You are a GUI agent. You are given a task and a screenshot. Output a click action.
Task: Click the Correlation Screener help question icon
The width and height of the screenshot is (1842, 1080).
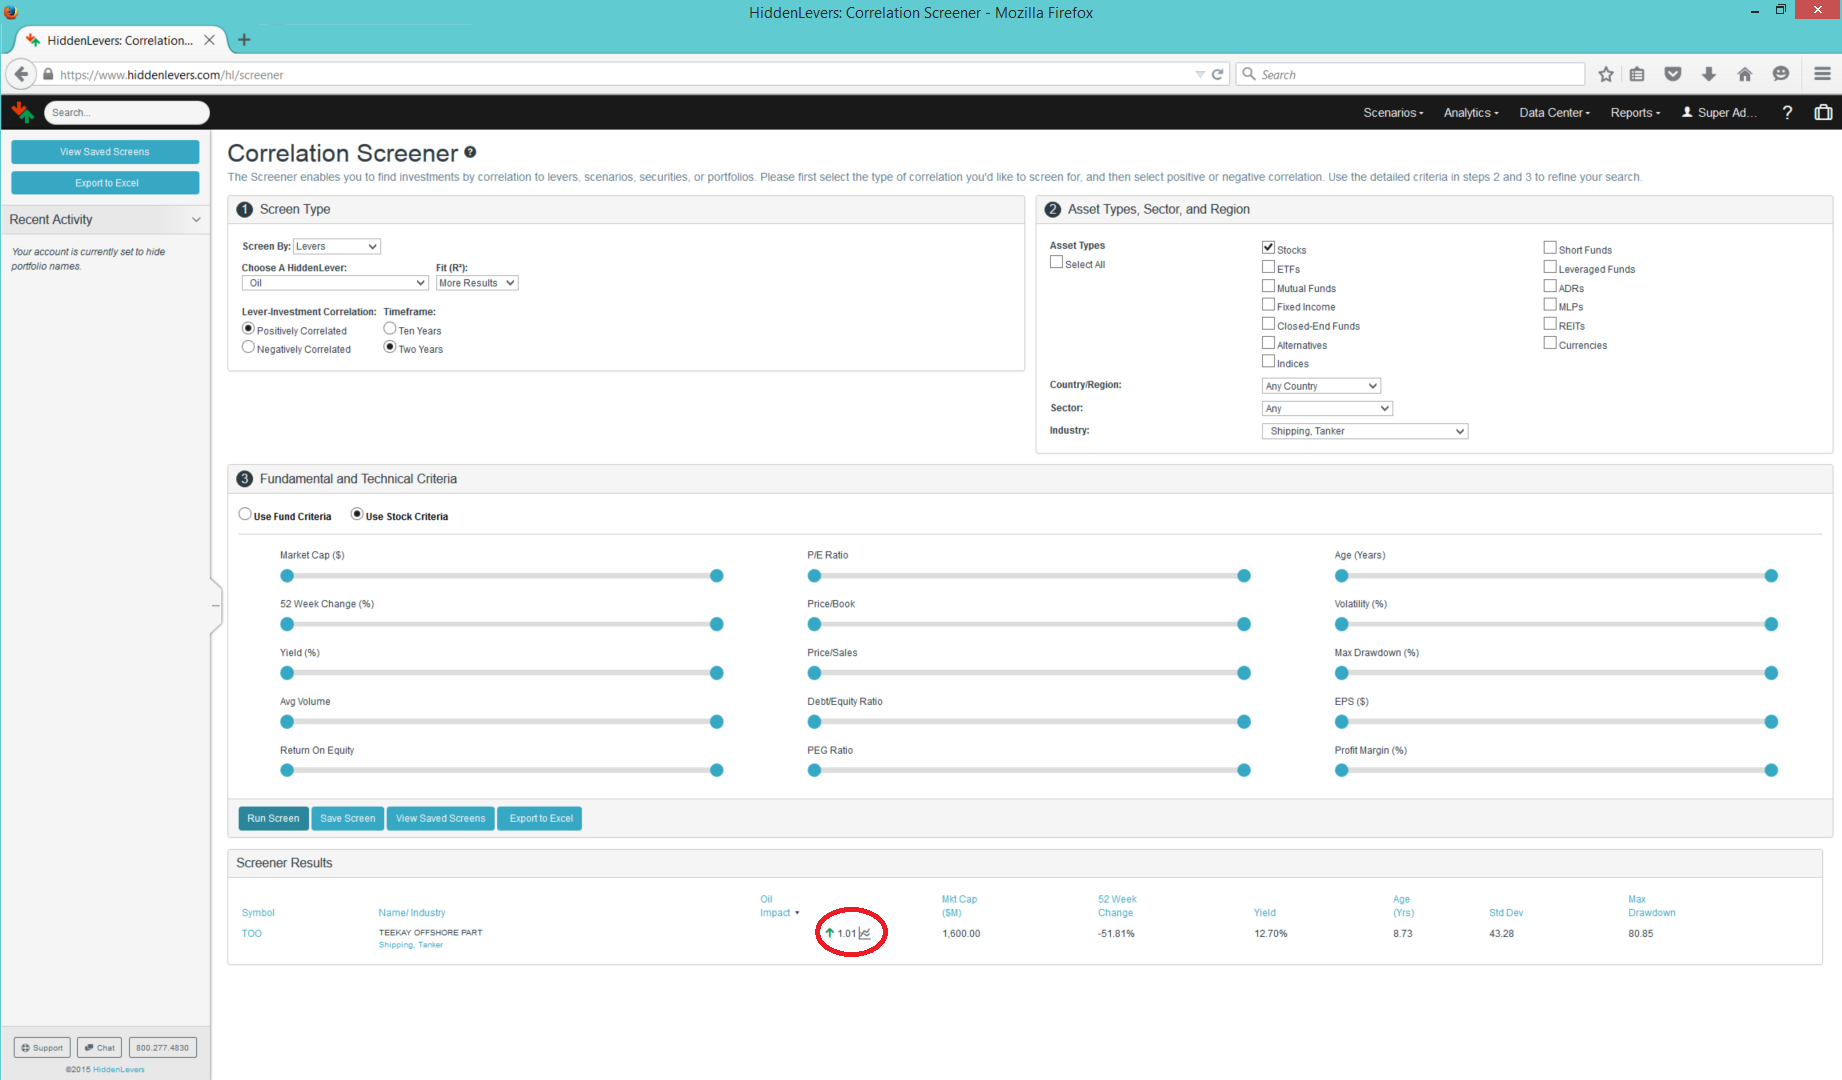click(470, 152)
